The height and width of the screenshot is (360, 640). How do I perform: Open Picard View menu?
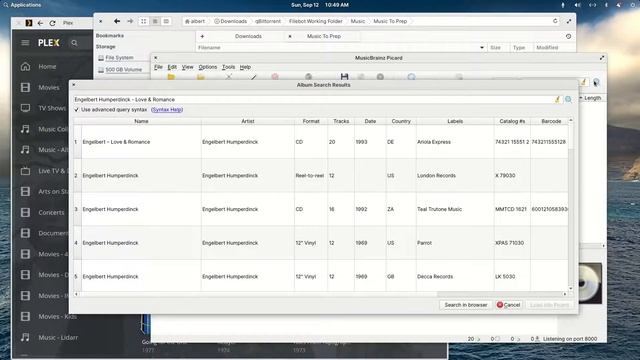click(x=187, y=67)
